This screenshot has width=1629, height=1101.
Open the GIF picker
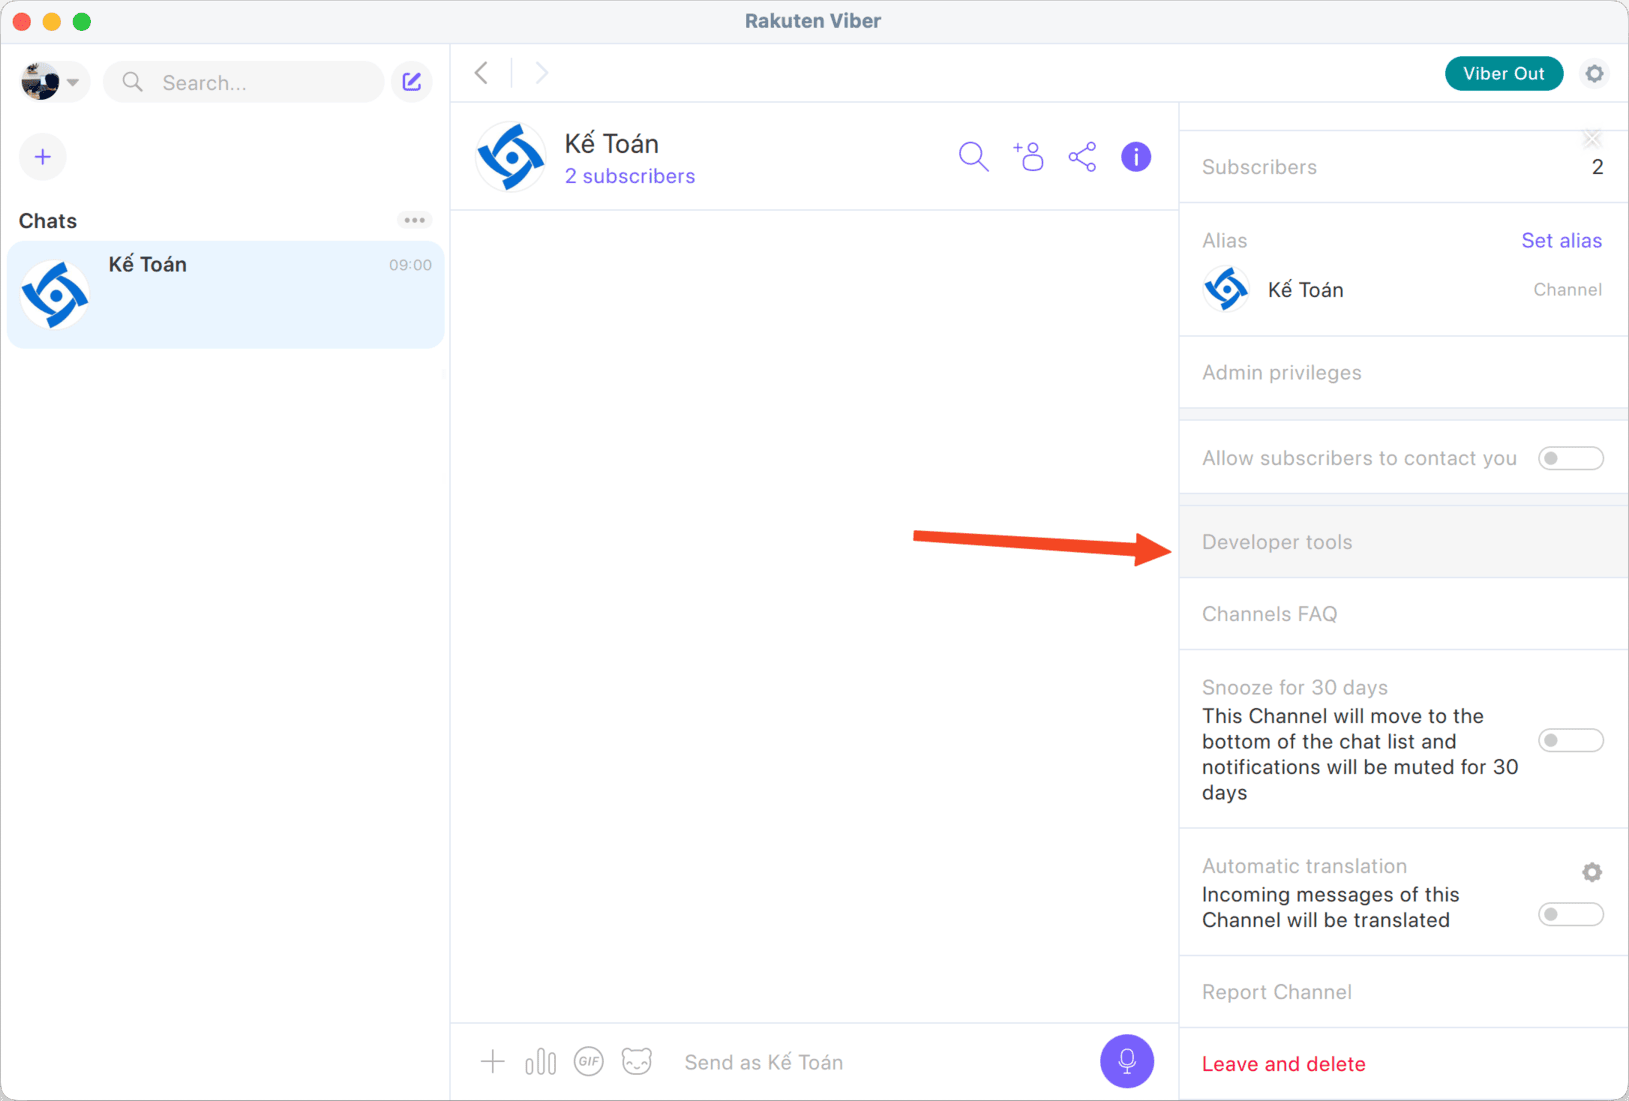click(x=589, y=1061)
